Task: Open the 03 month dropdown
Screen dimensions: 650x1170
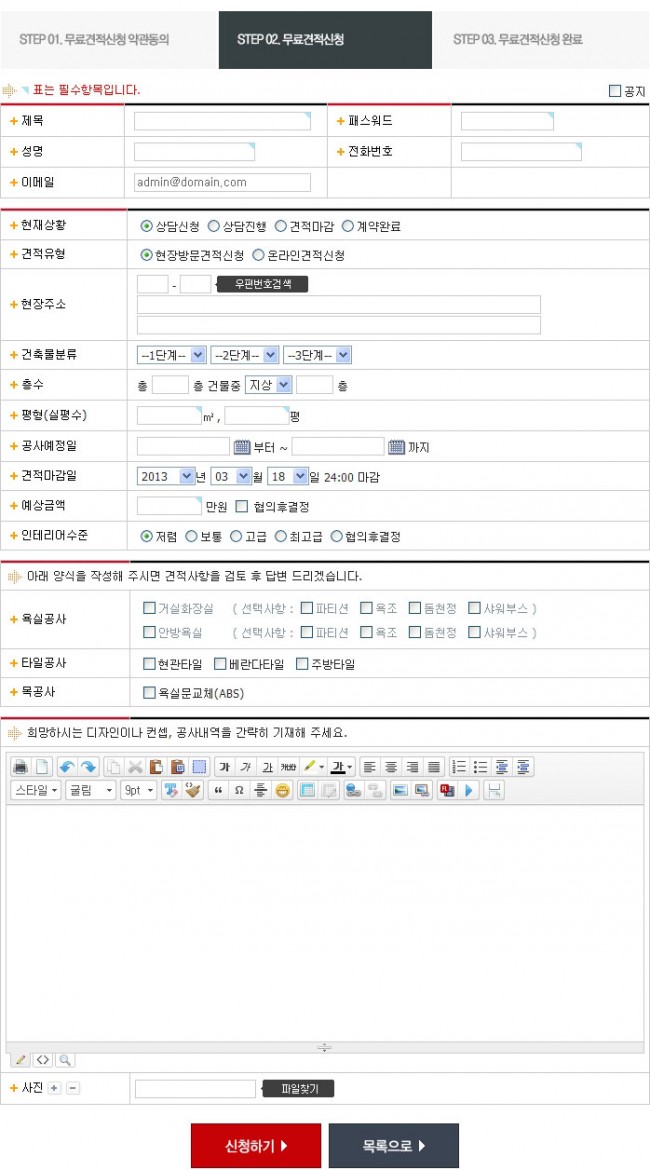Action: tap(231, 476)
